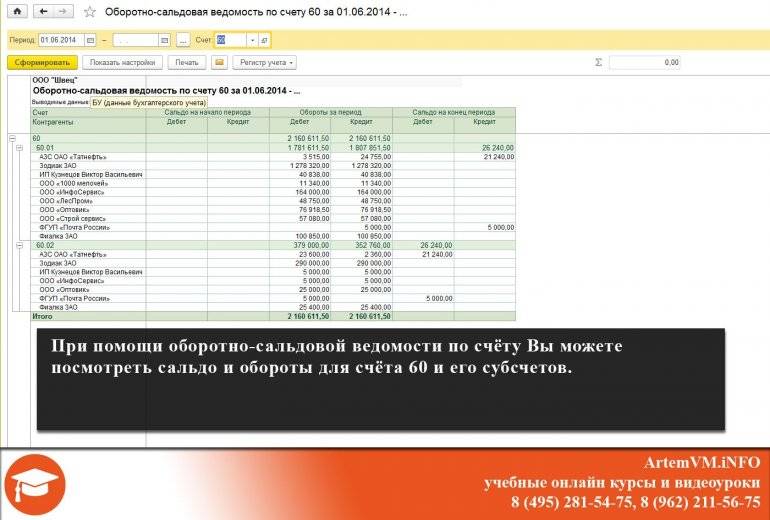Click the sum sigma icon
Viewport: 770px width, 520px height.
click(599, 62)
